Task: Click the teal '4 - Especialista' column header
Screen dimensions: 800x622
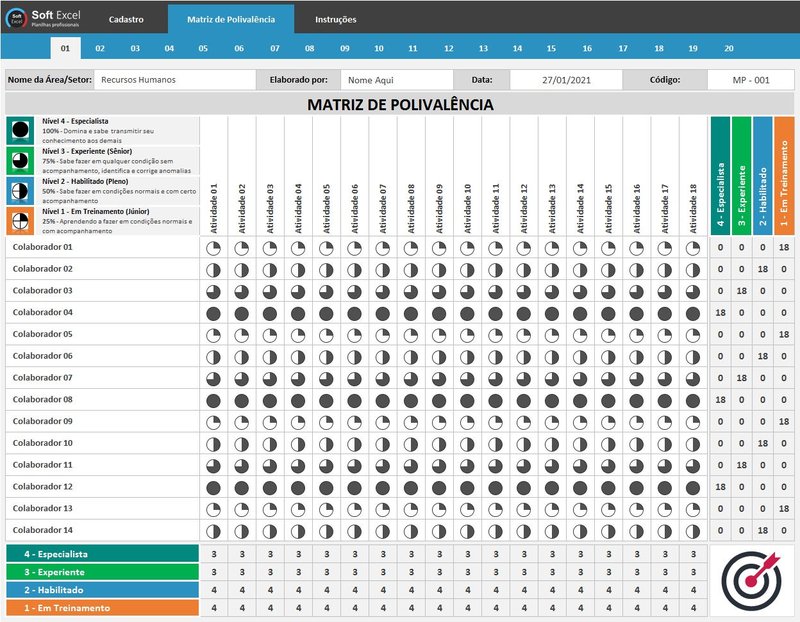Action: pyautogui.click(x=720, y=176)
